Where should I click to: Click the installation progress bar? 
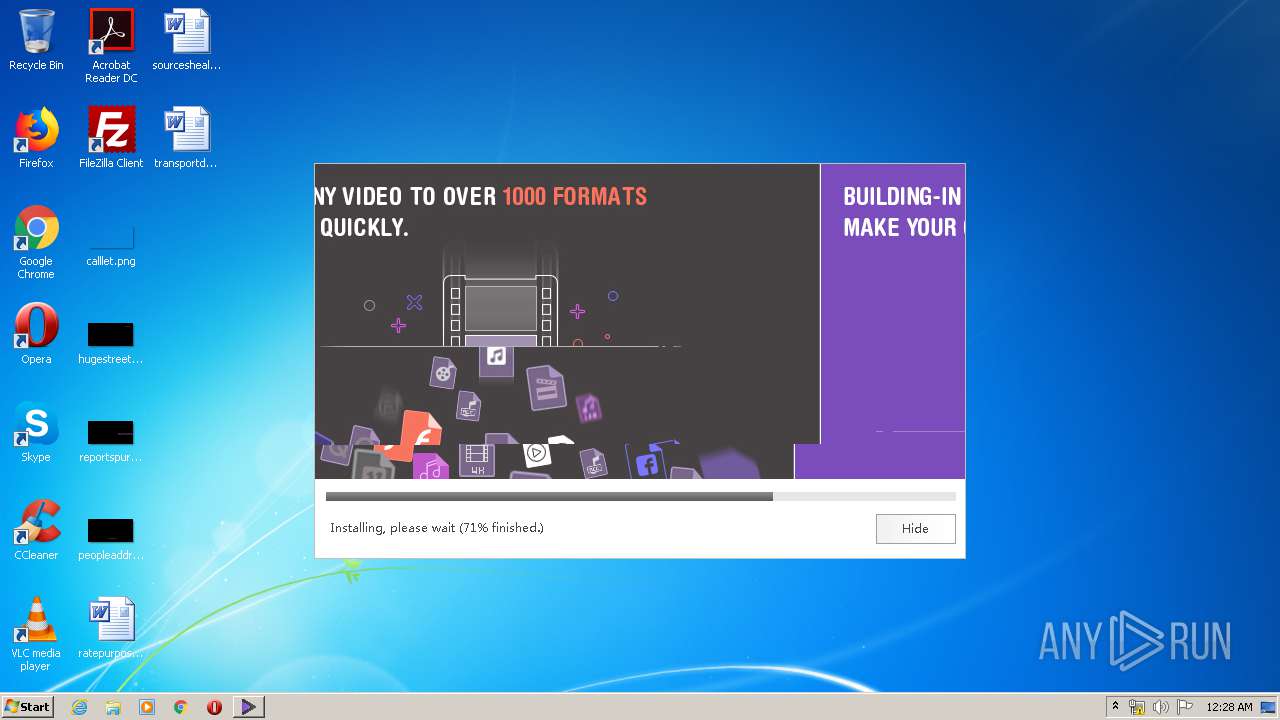pos(640,496)
